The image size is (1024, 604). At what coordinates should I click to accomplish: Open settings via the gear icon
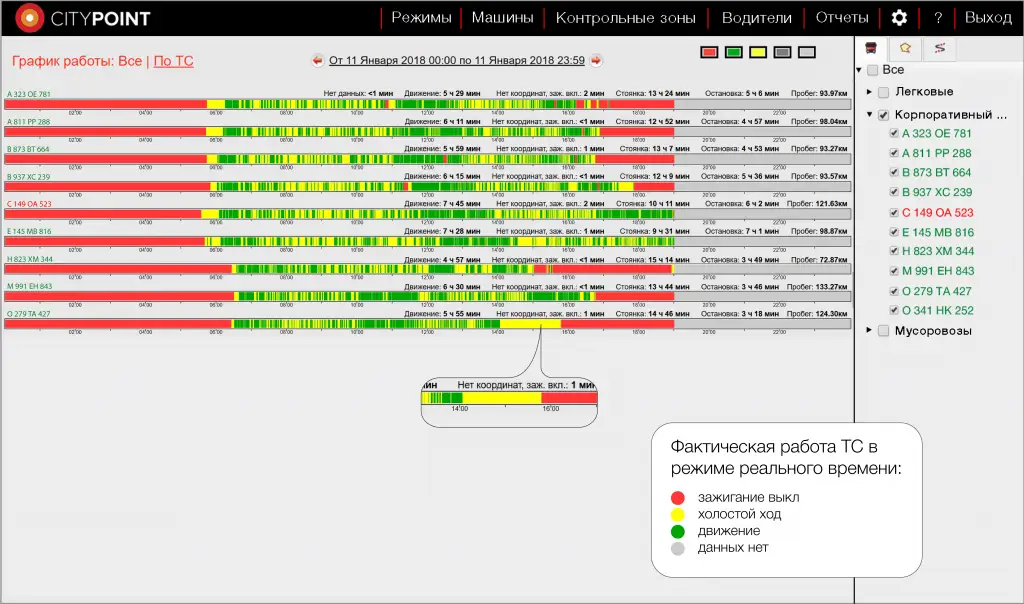[x=899, y=18]
